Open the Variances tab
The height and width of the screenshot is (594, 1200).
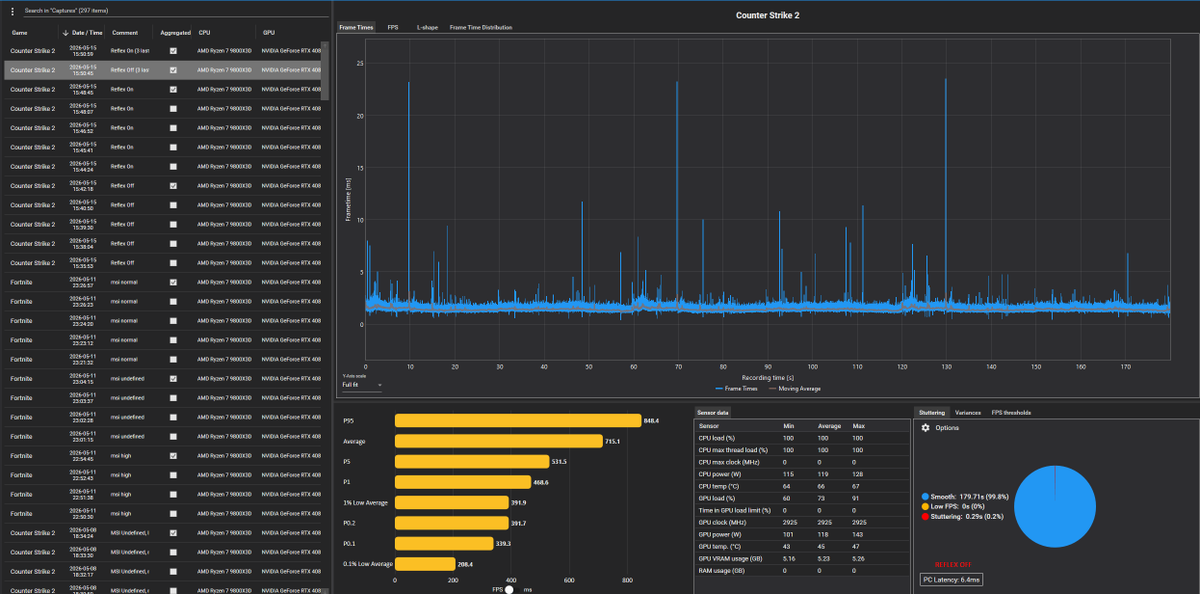tap(968, 412)
